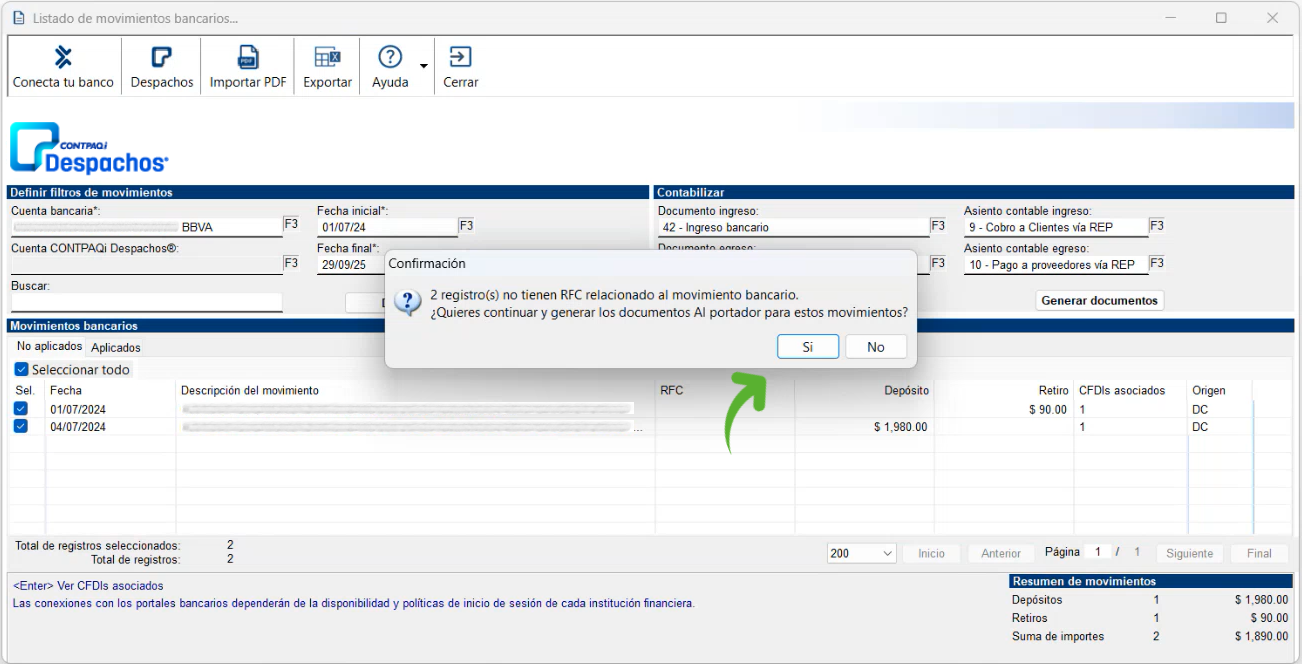Confirm with the Si button
Viewport: 1302px width, 664px height.
click(807, 346)
